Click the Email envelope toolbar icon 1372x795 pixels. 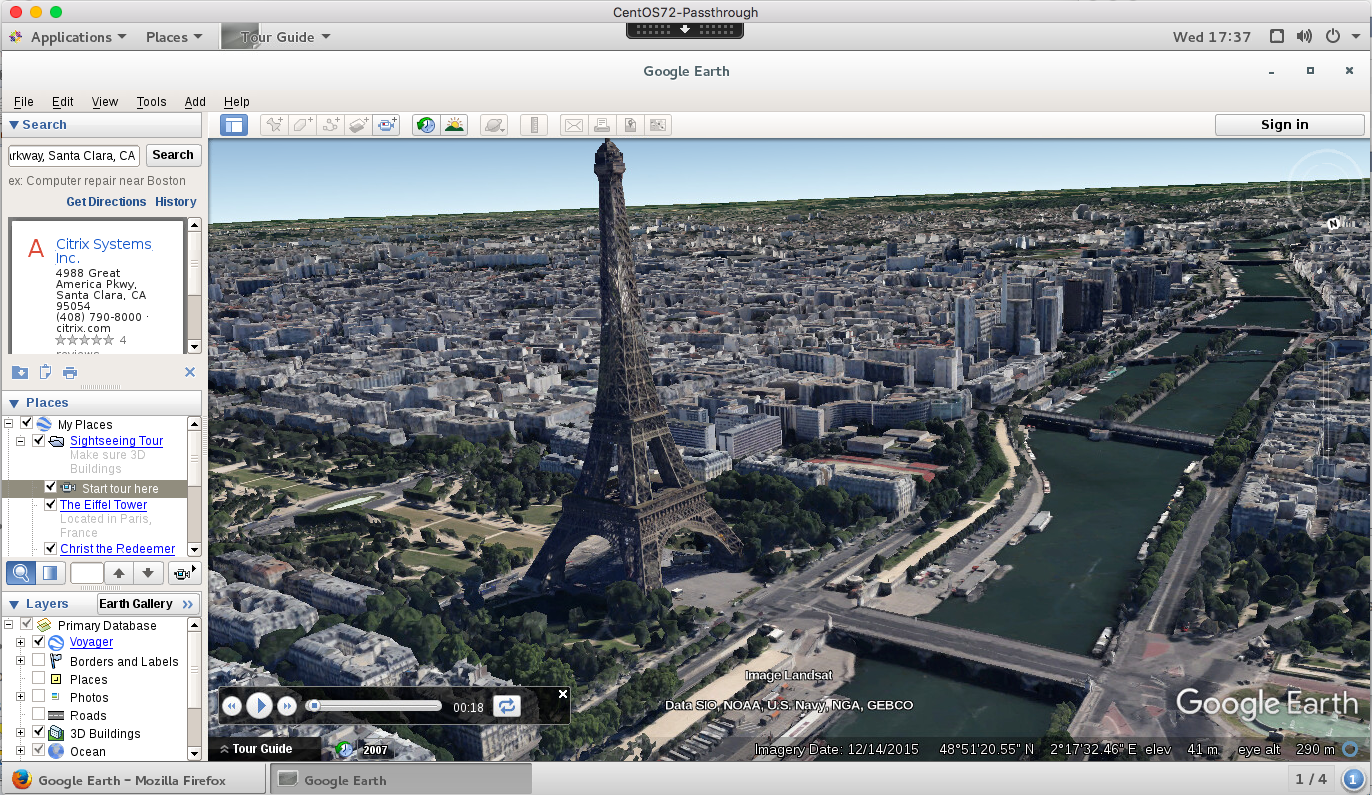[x=573, y=125]
